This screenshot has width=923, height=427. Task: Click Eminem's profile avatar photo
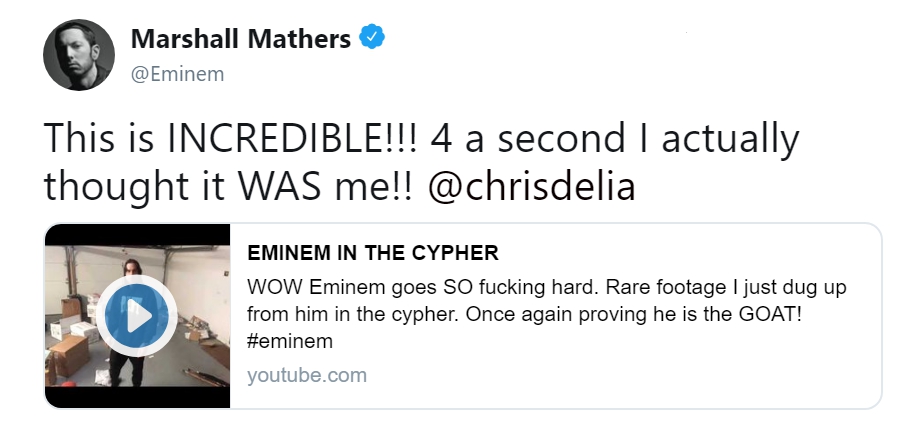click(x=80, y=54)
